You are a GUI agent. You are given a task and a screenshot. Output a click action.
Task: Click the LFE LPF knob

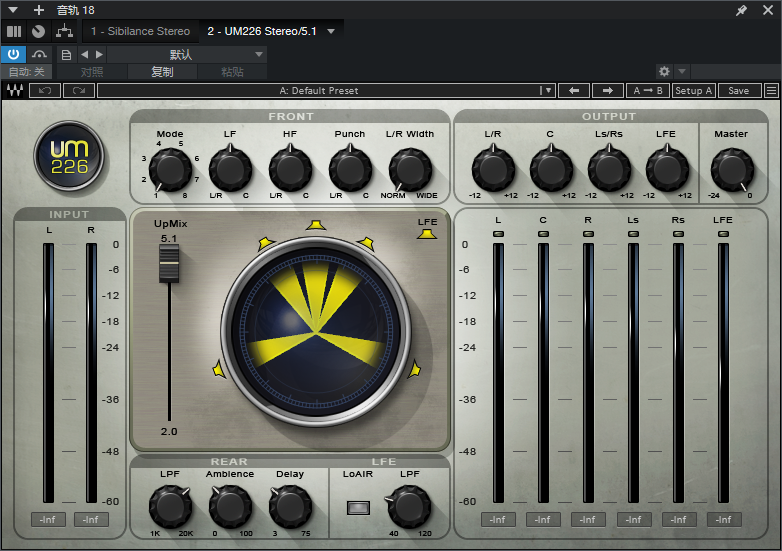pos(410,508)
